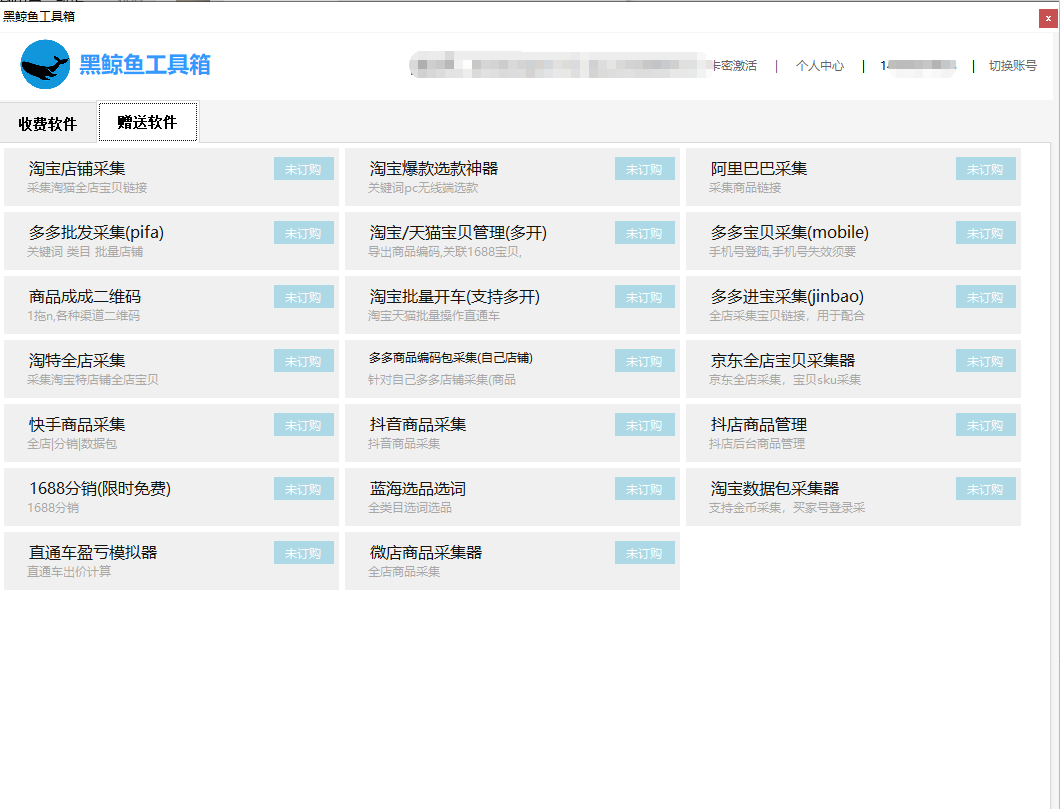Screen dimensions: 1060x809
Task: Select the 多多批发采集(pifa) title
Action: click(97, 232)
